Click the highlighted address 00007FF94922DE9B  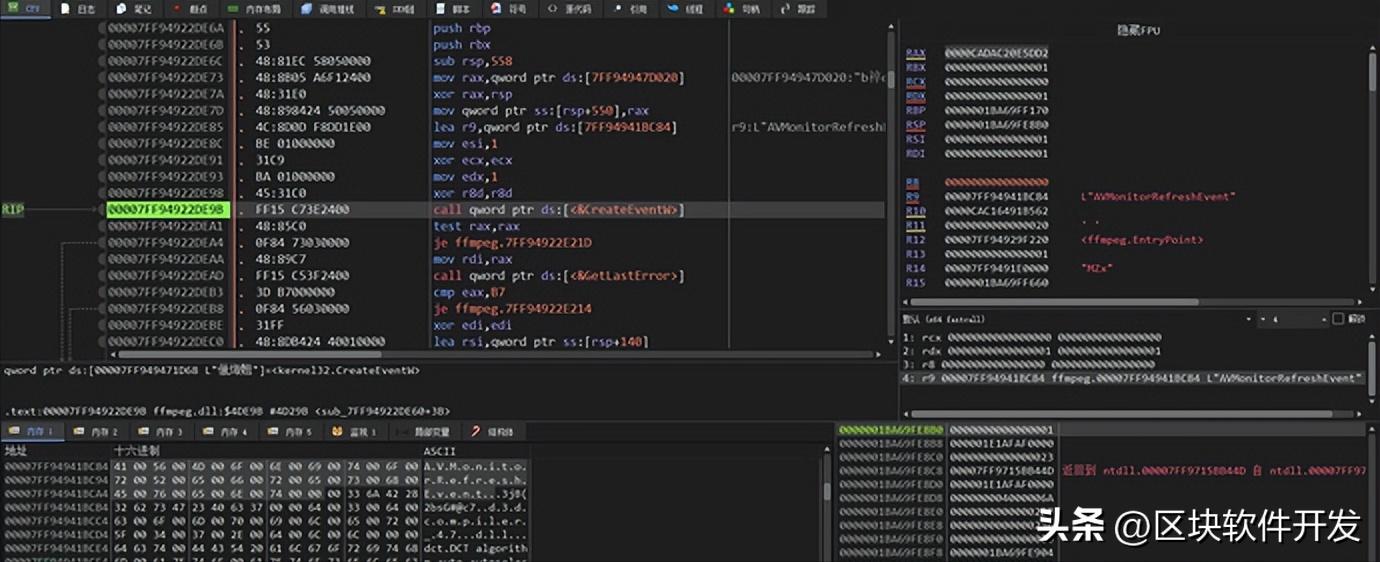pos(168,210)
